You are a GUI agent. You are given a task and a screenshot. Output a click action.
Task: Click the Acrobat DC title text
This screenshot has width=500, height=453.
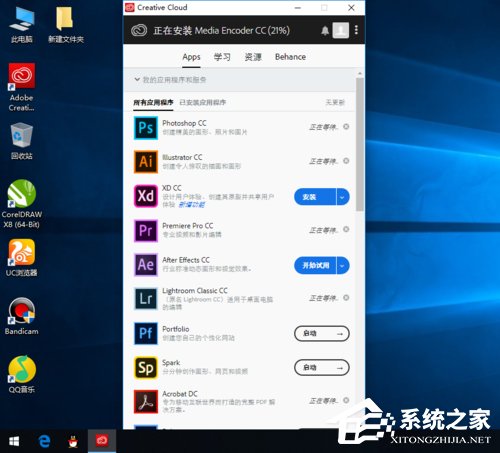[180, 394]
